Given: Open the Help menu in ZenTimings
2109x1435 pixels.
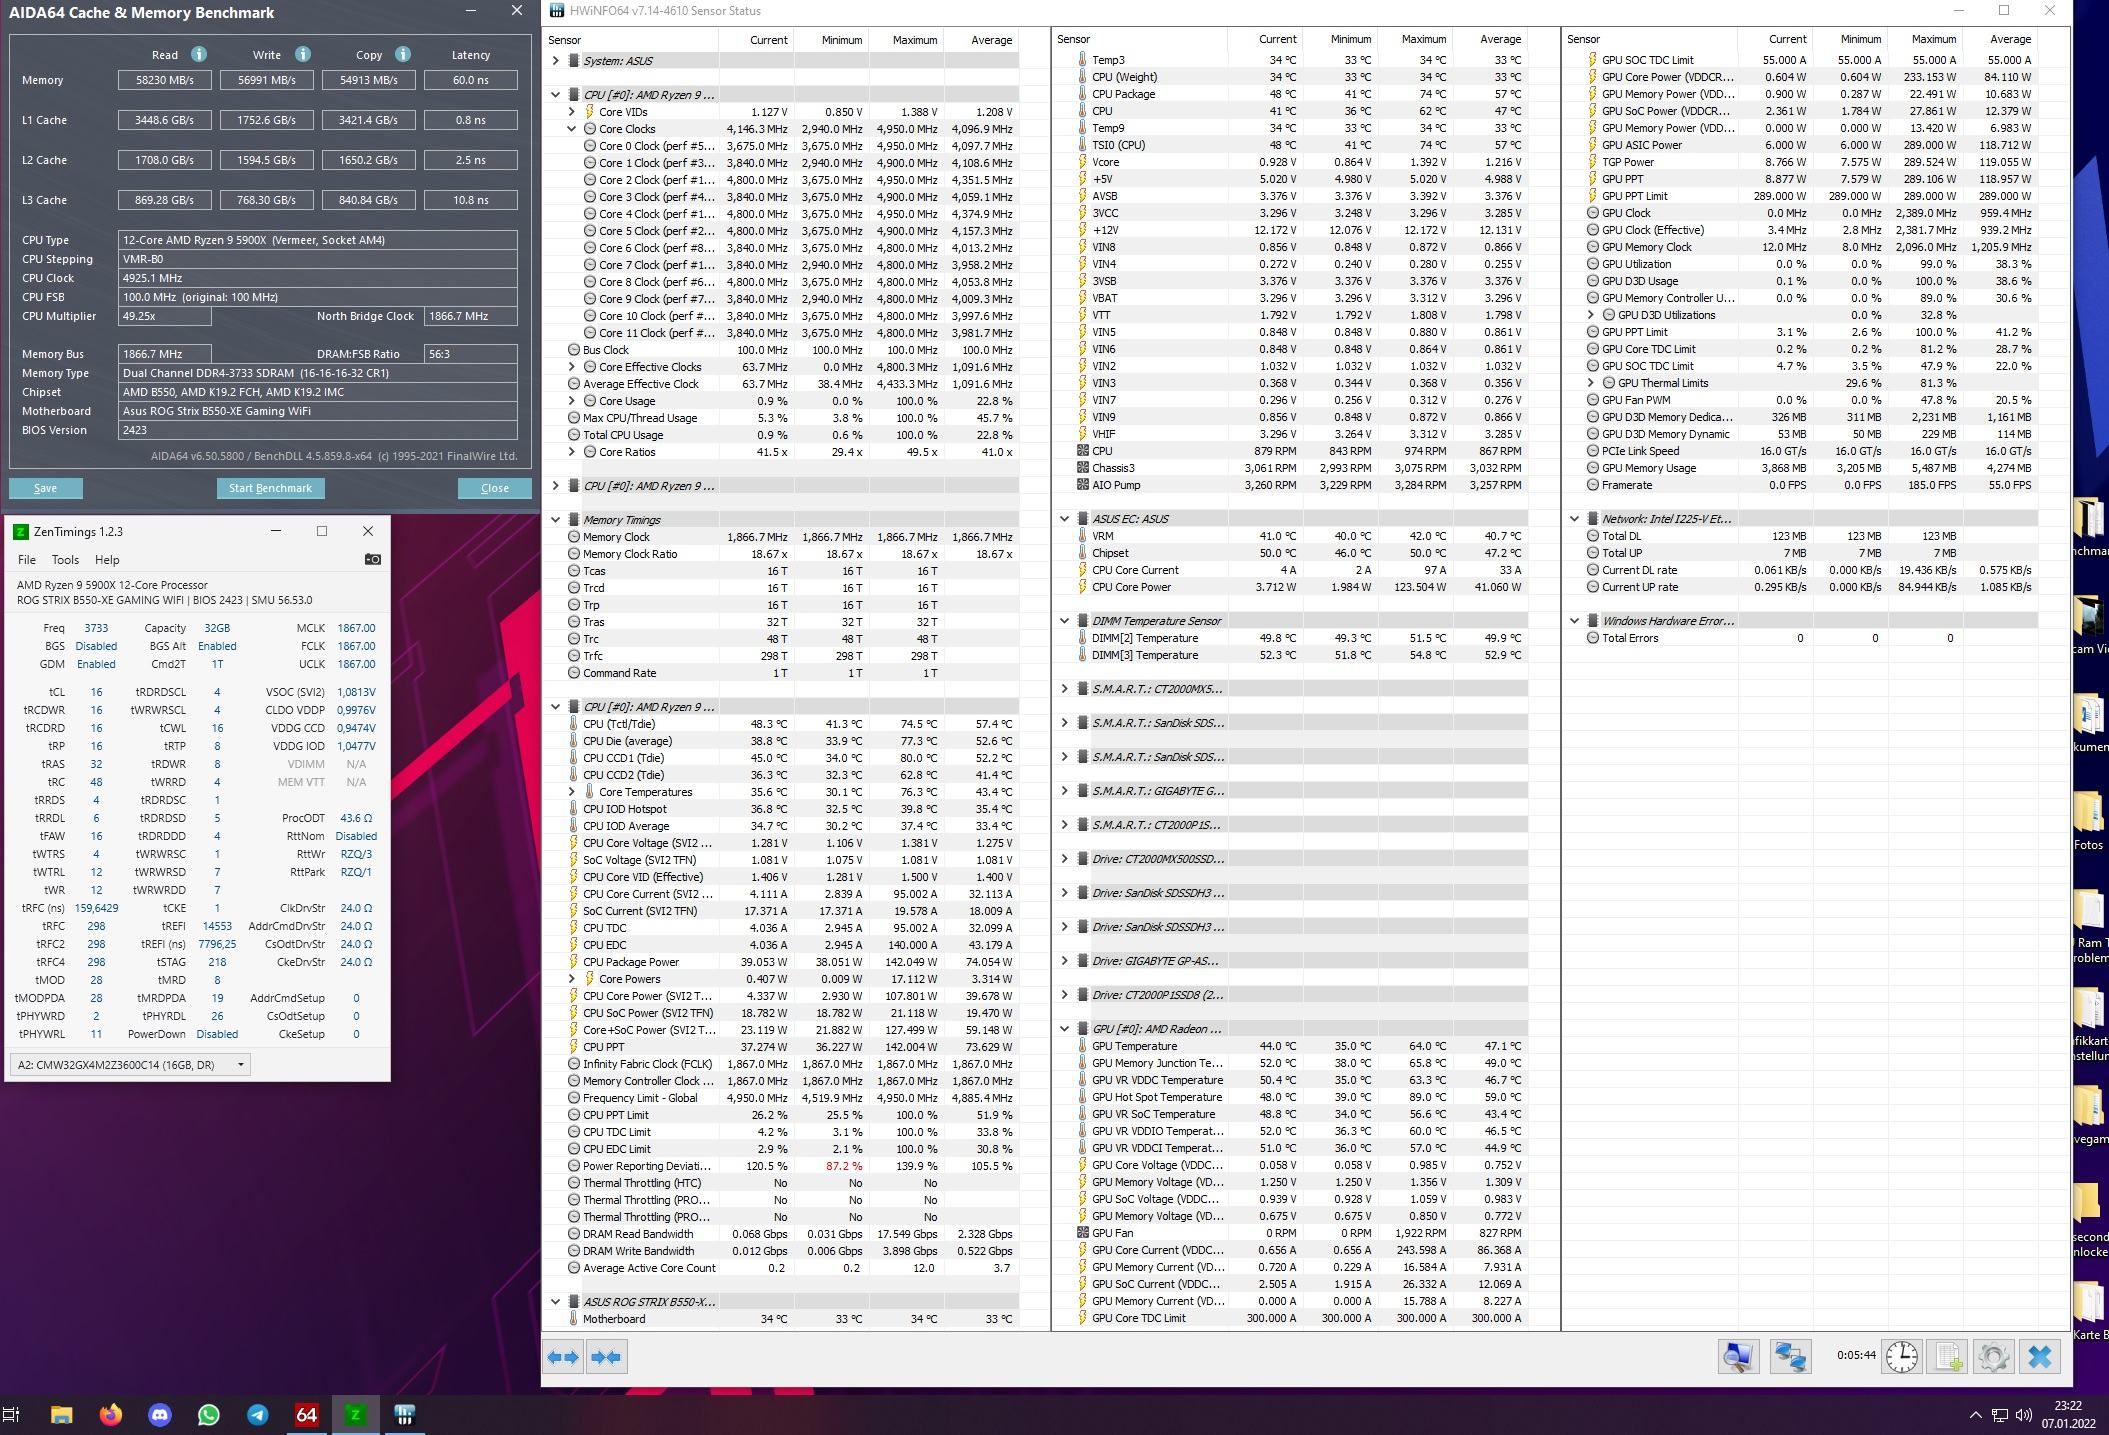Looking at the screenshot, I should pyautogui.click(x=107, y=560).
